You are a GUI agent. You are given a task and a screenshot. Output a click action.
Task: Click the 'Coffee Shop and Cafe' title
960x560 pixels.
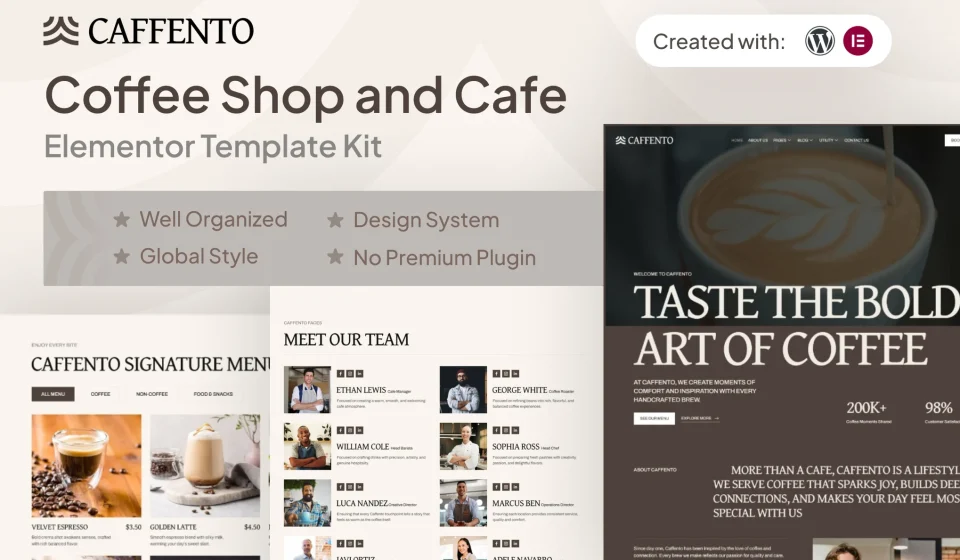(306, 95)
